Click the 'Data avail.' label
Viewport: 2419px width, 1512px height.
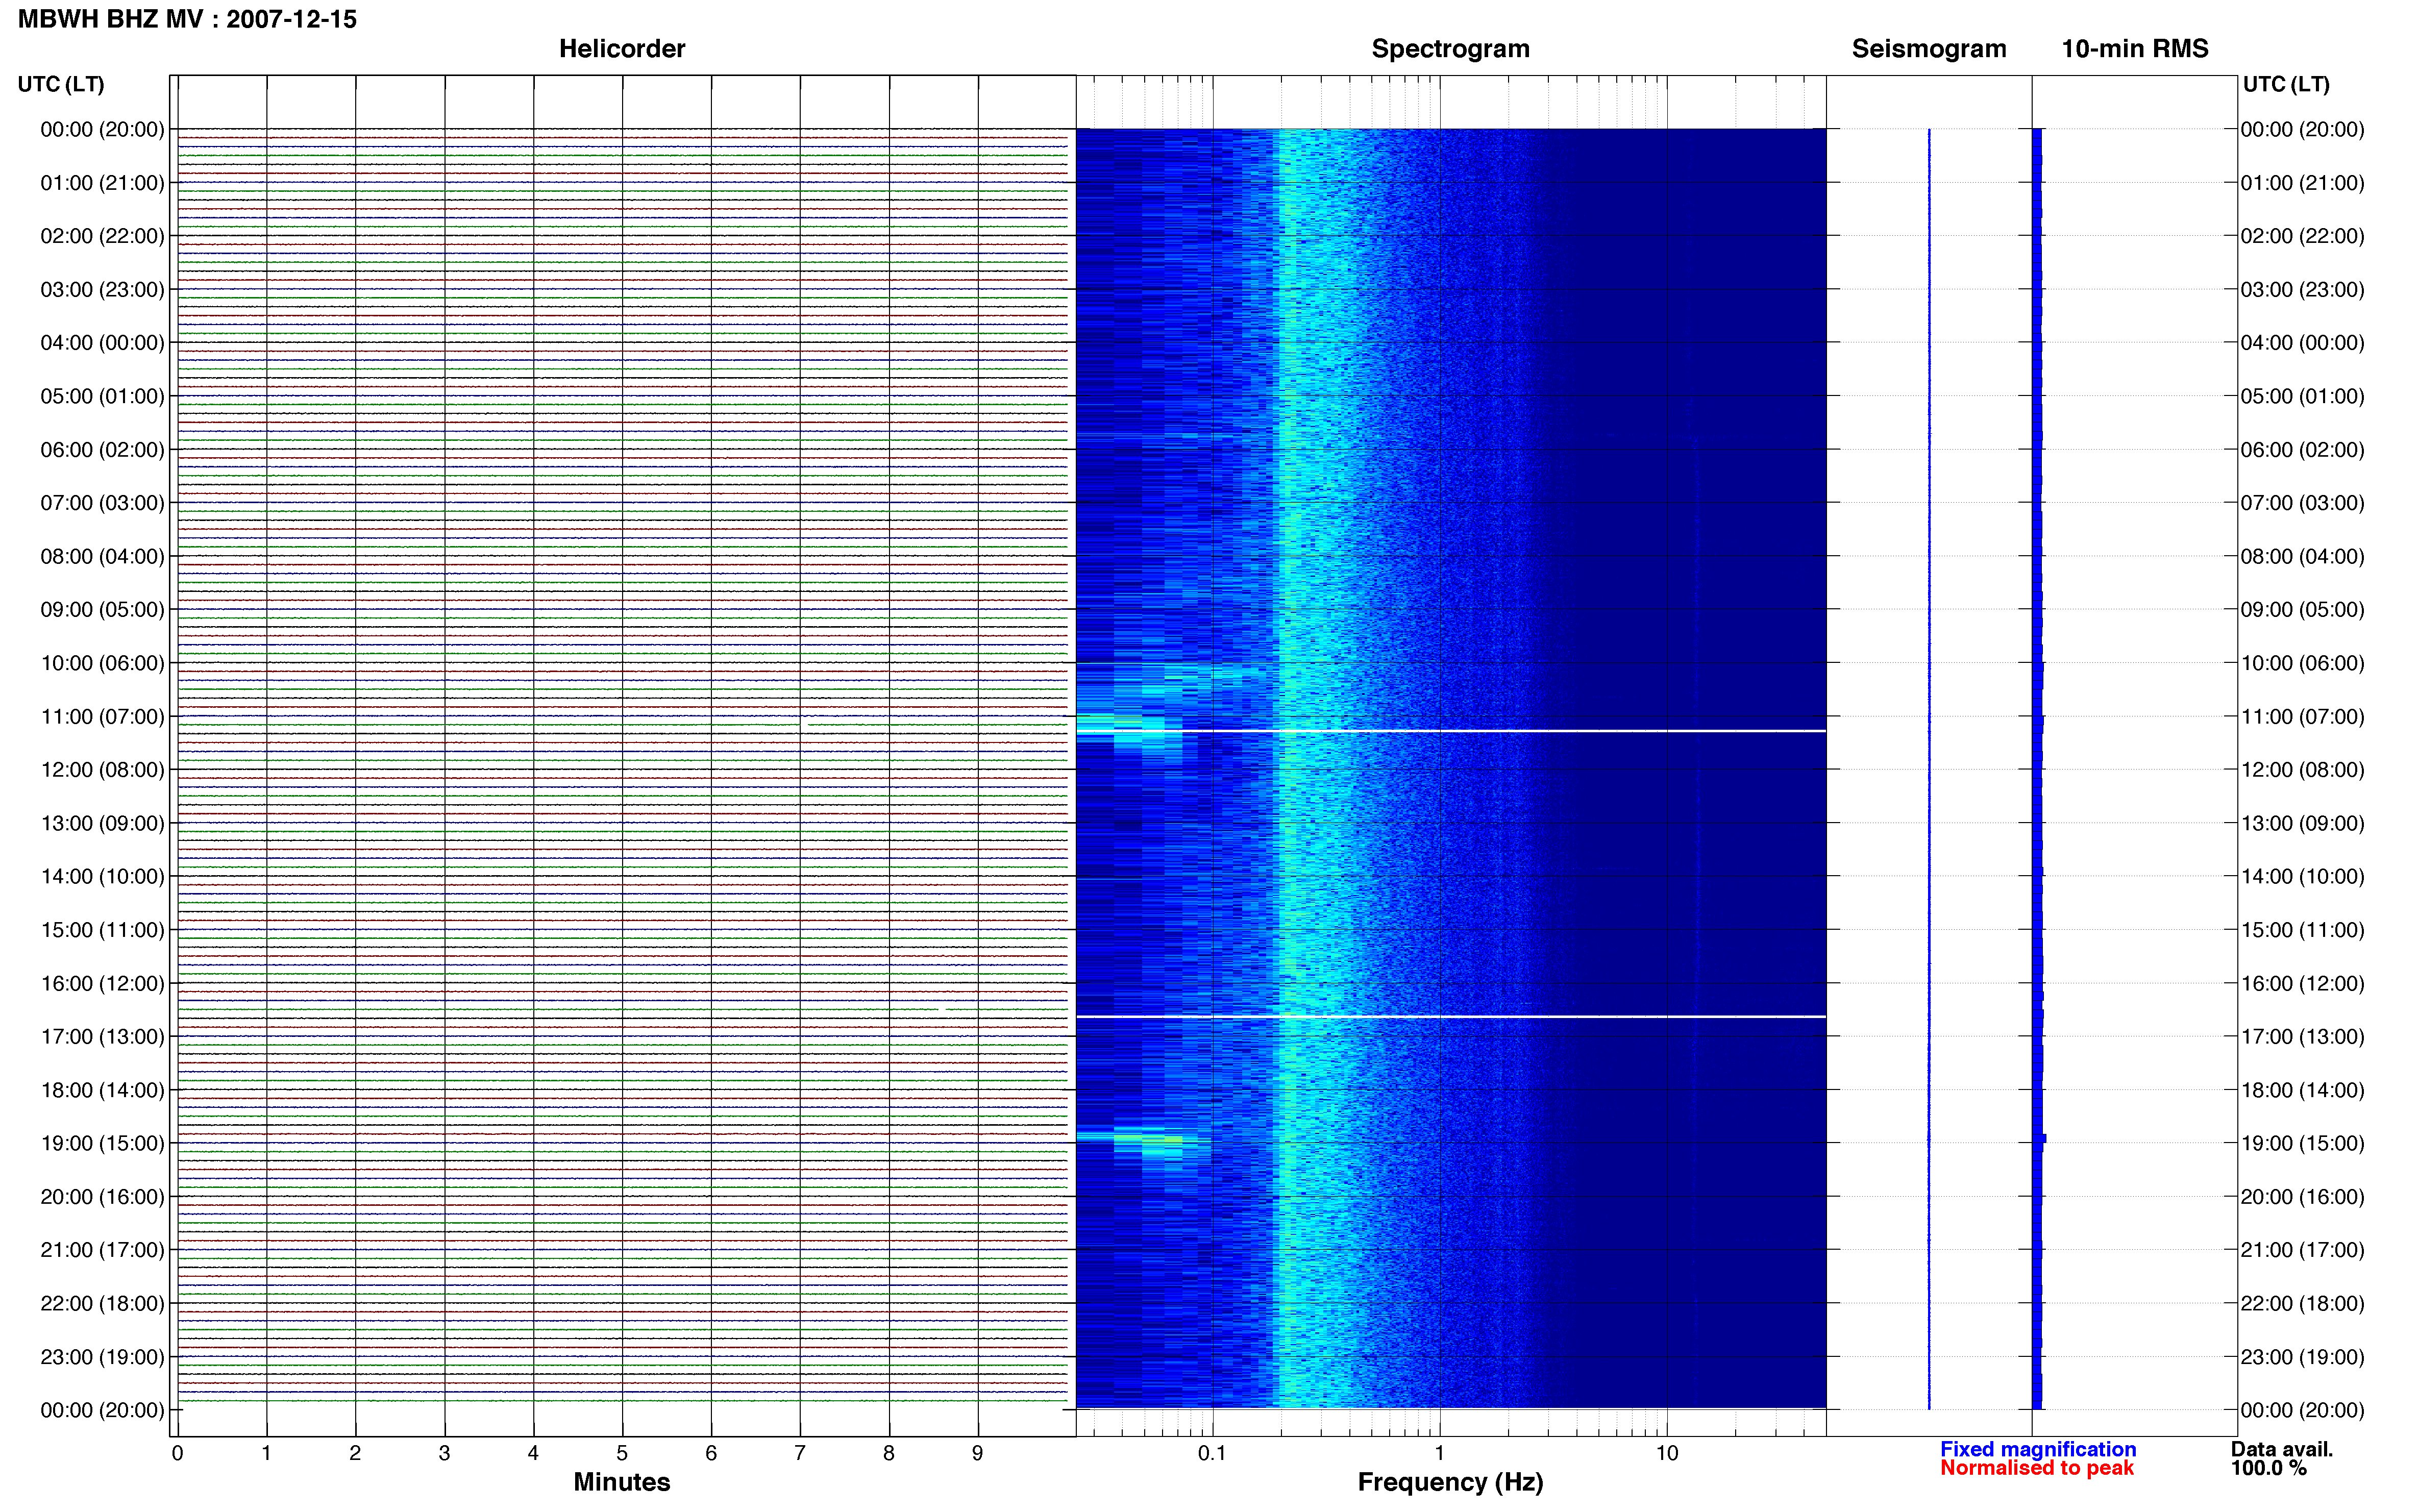tap(2282, 1449)
